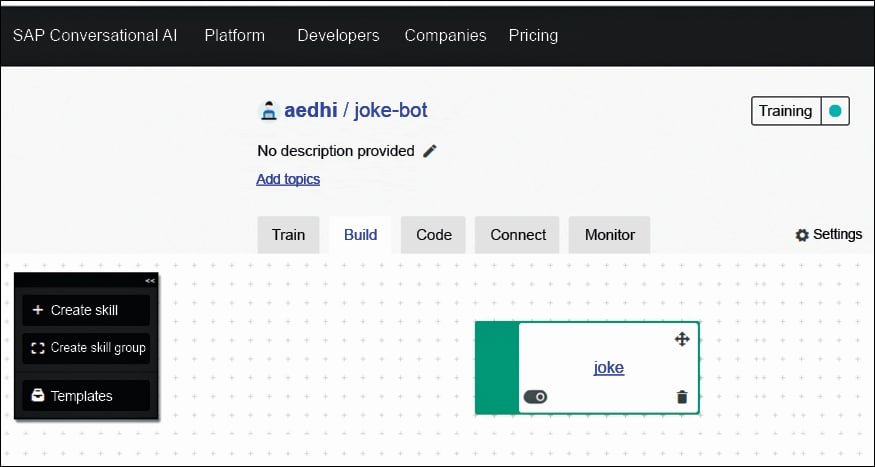Click the Training status button
The image size is (875, 467).
[x=785, y=111]
